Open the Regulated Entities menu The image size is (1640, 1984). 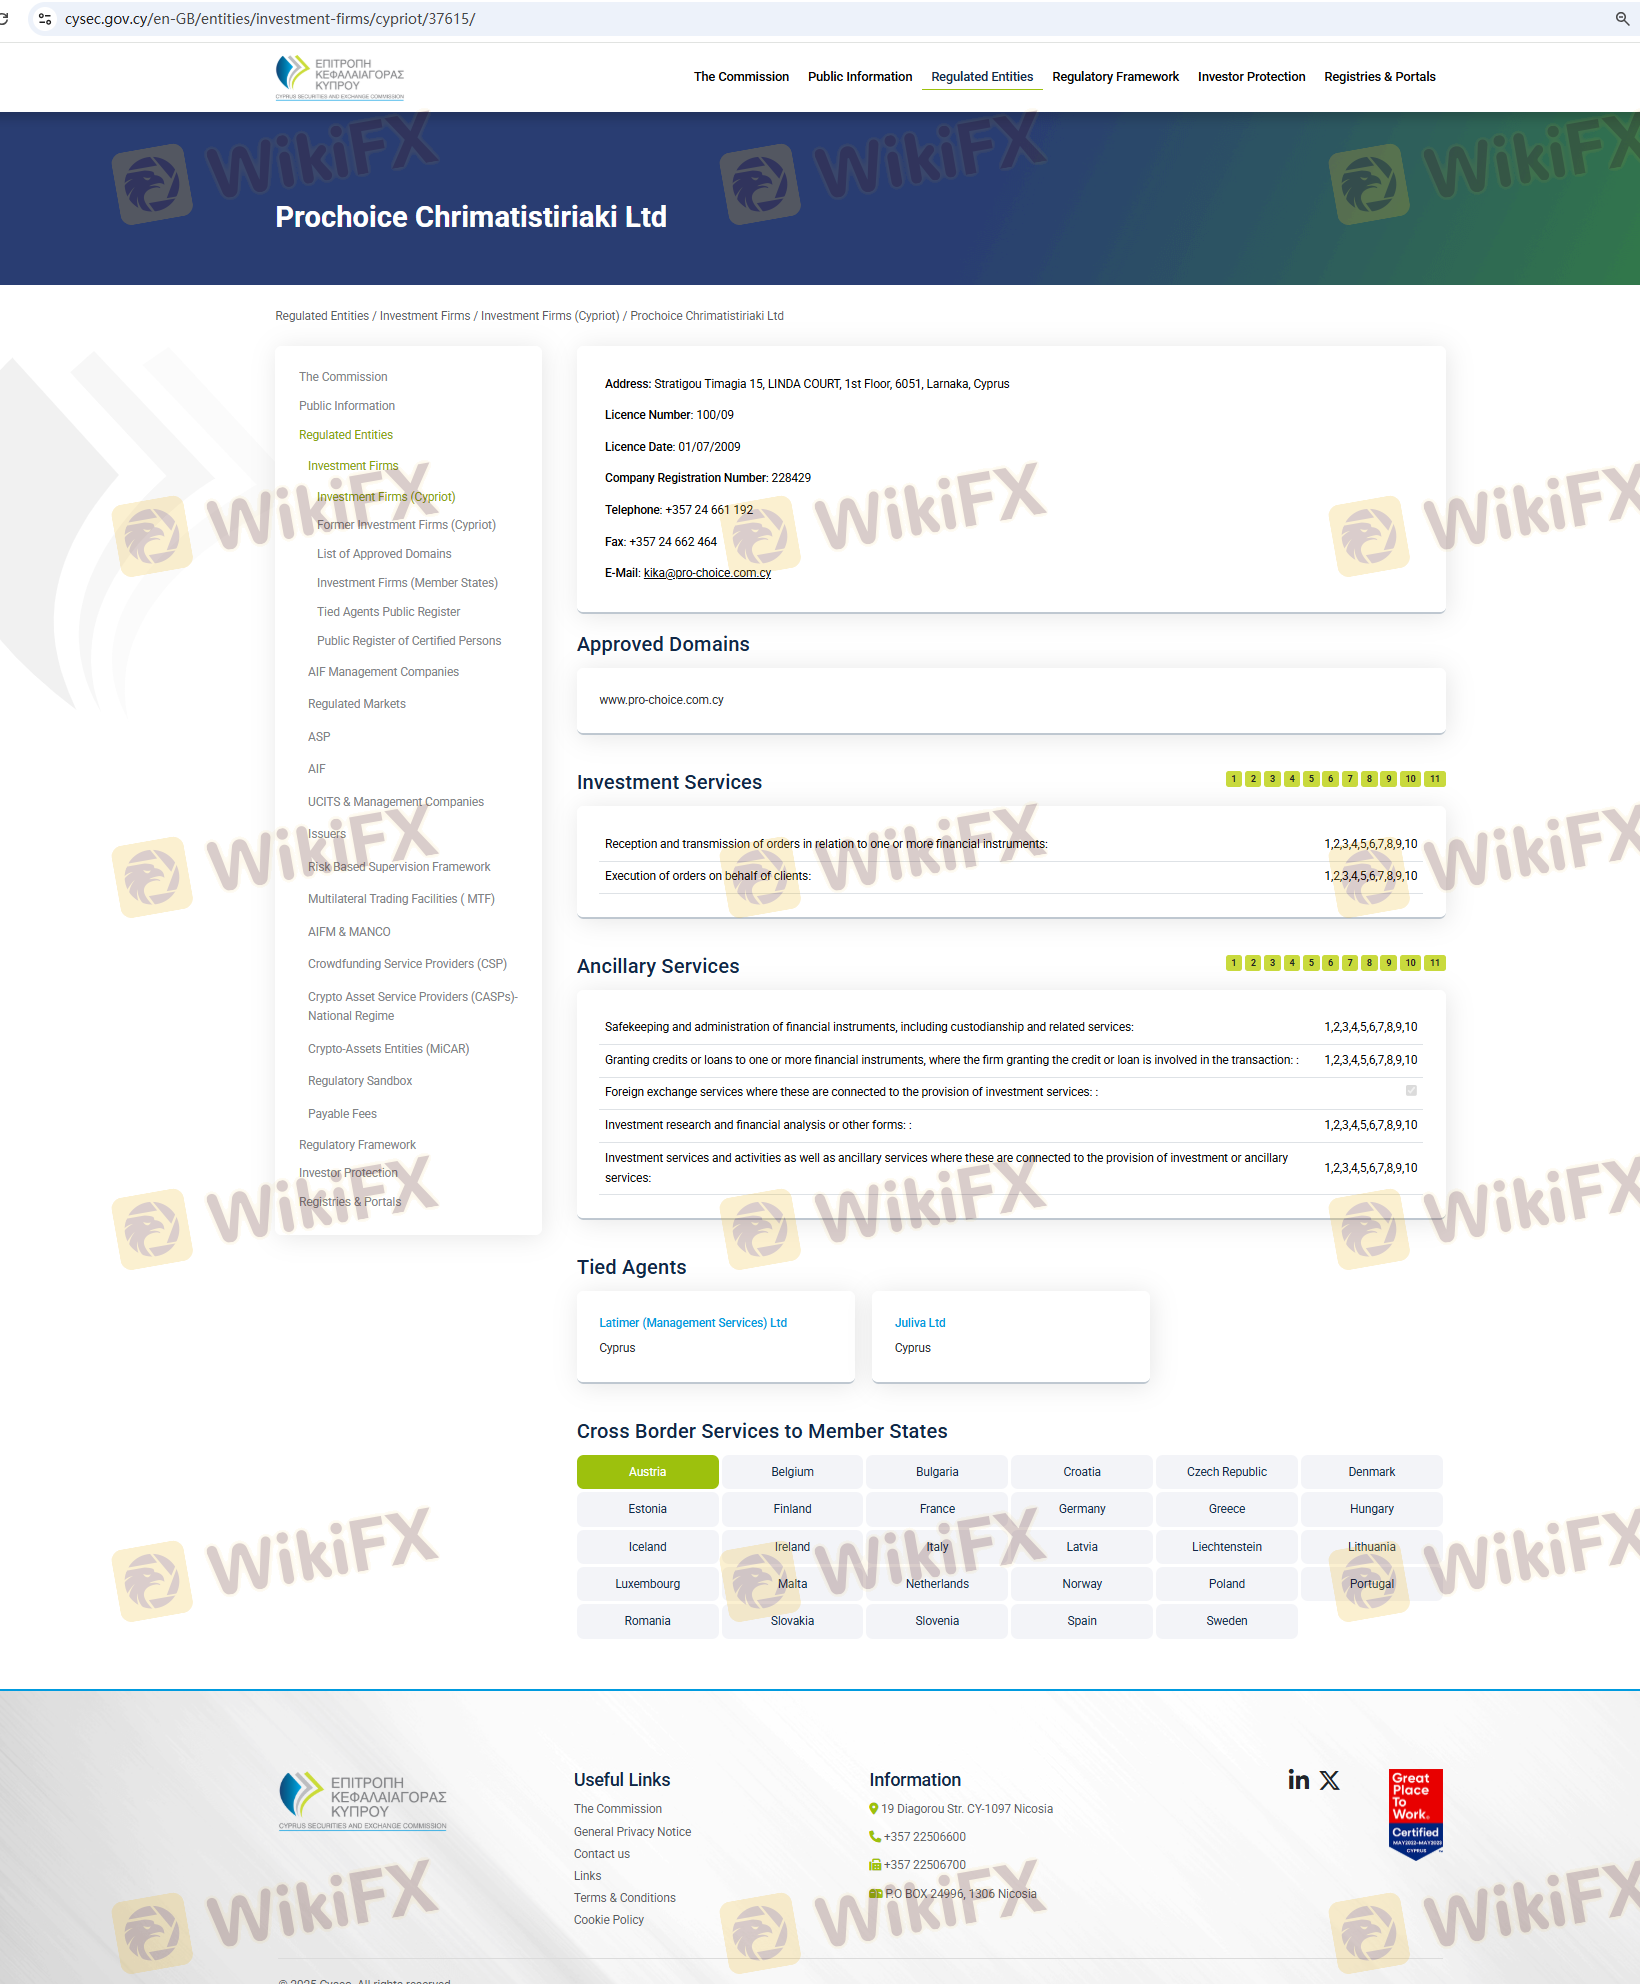982,77
